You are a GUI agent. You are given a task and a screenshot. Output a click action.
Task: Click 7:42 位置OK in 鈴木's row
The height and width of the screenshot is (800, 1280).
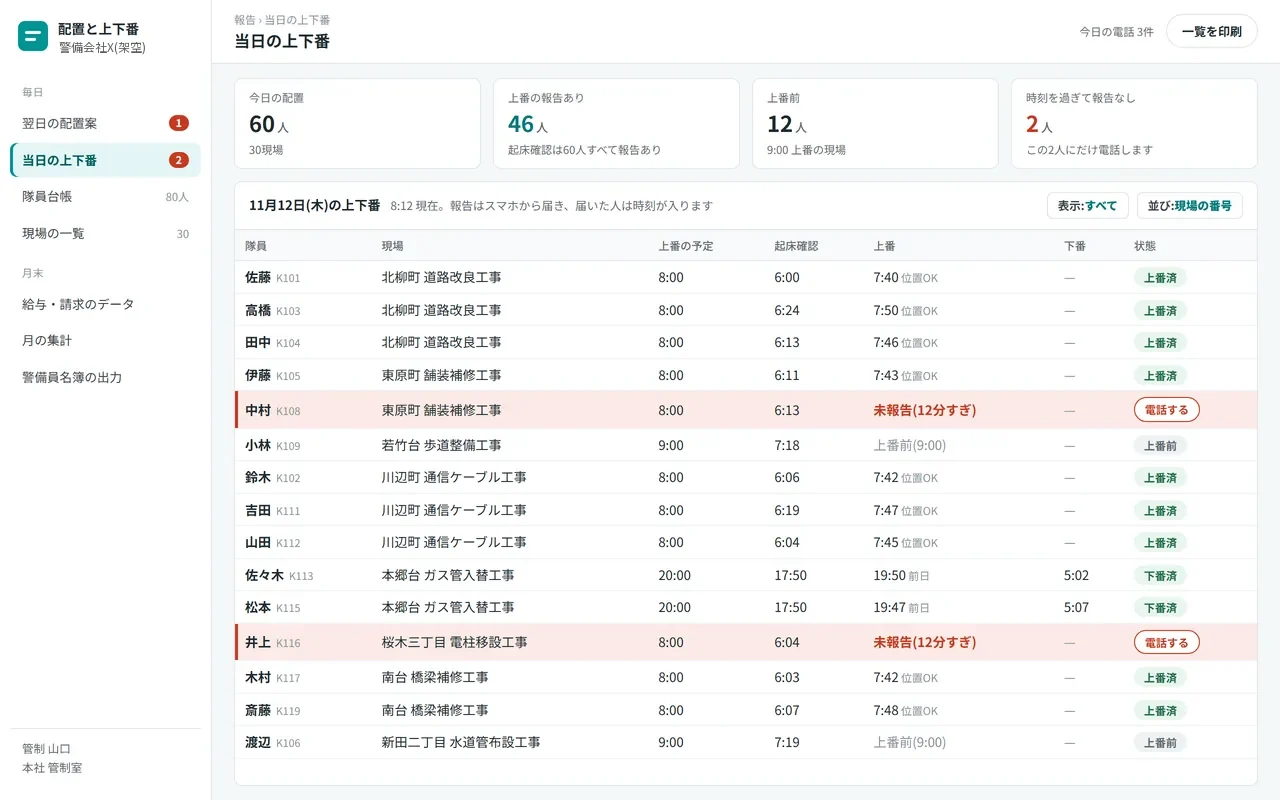click(906, 478)
